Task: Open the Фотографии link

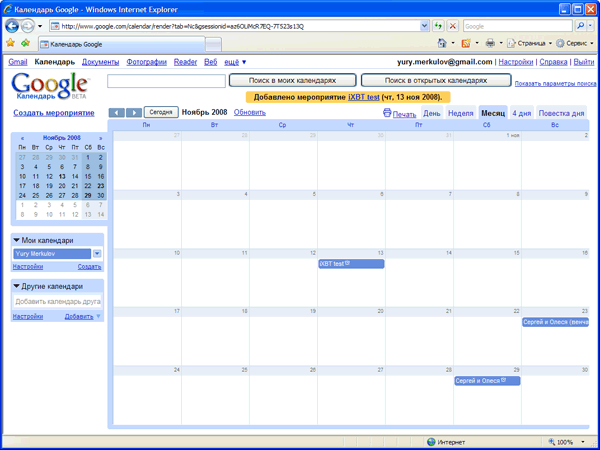Action: 147,62
